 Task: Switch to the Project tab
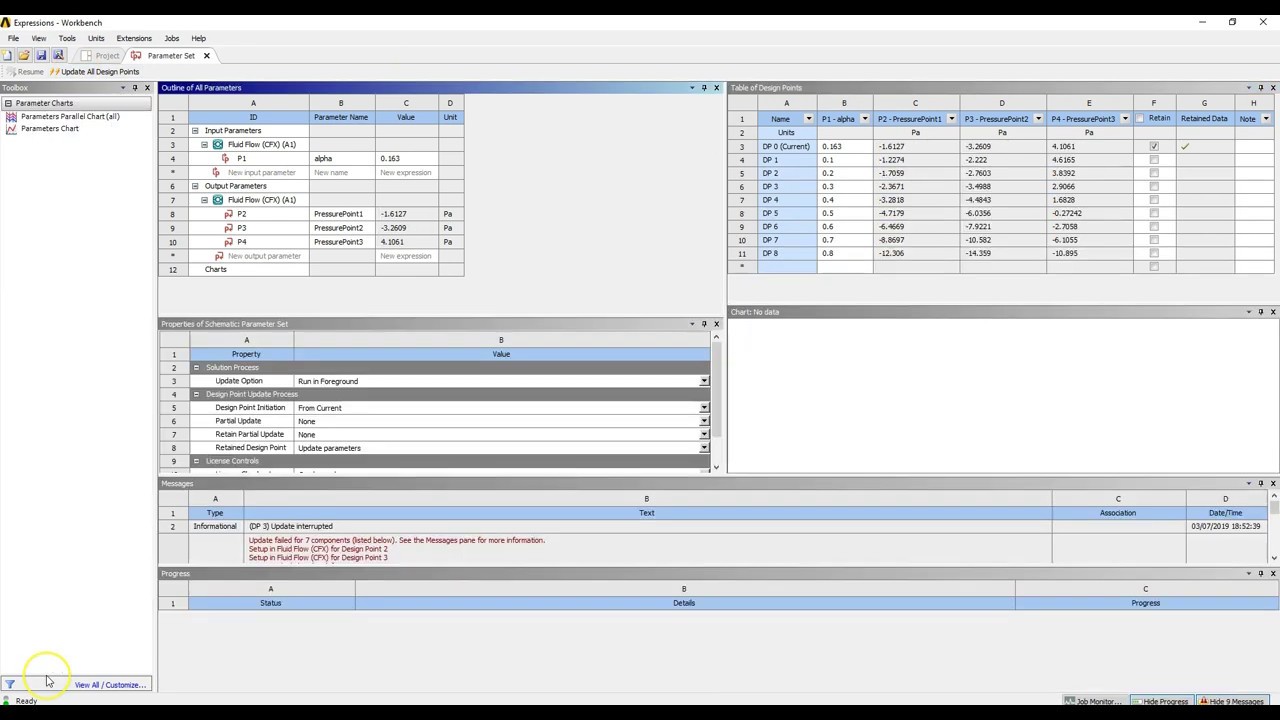click(100, 56)
